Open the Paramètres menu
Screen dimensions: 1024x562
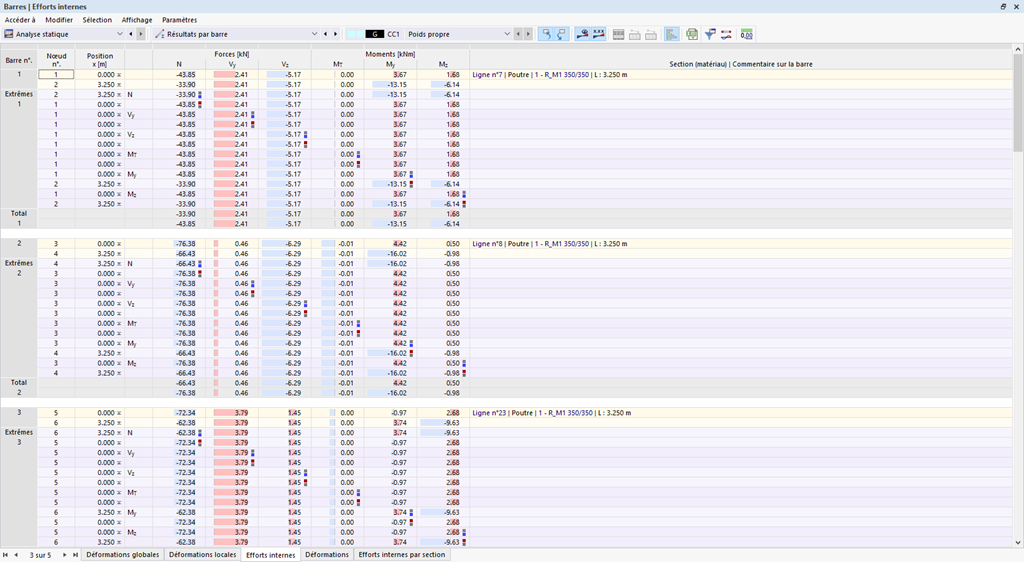(180, 20)
